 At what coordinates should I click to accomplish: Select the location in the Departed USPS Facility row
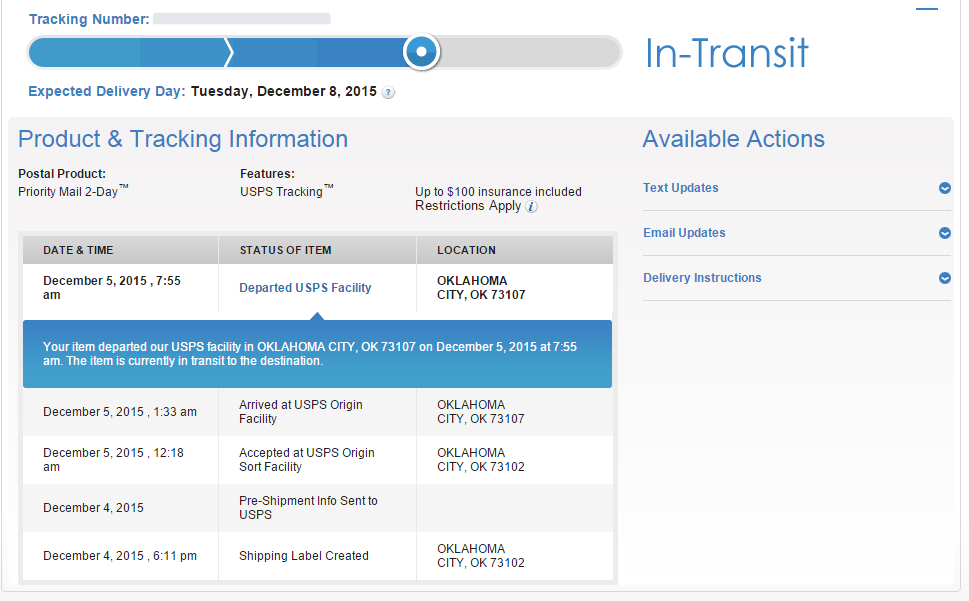[481, 288]
